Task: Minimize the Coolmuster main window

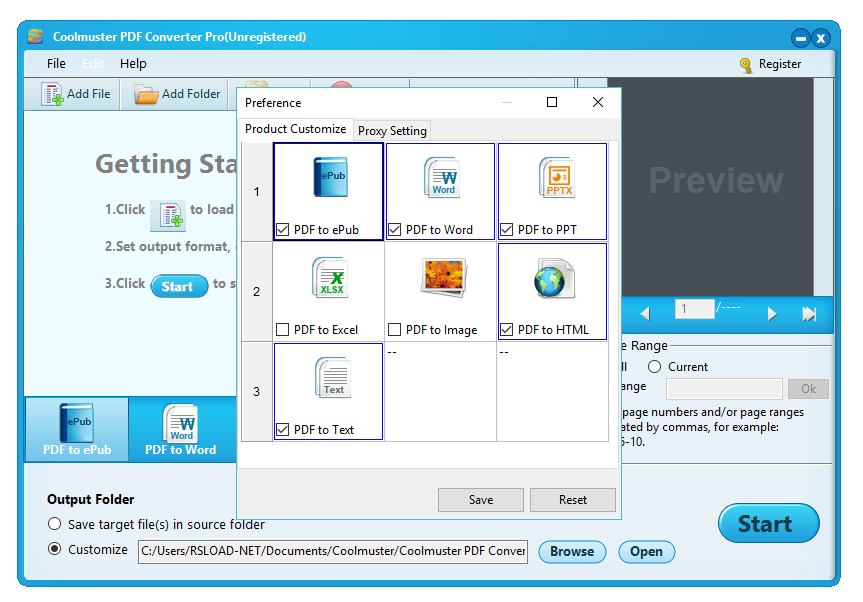Action: point(801,39)
